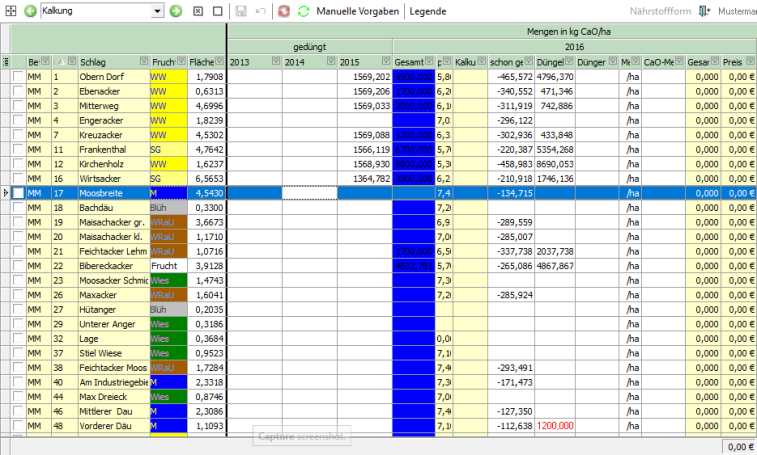Open filter dropdown on Fläche column
This screenshot has height=455, width=757.
220,61
